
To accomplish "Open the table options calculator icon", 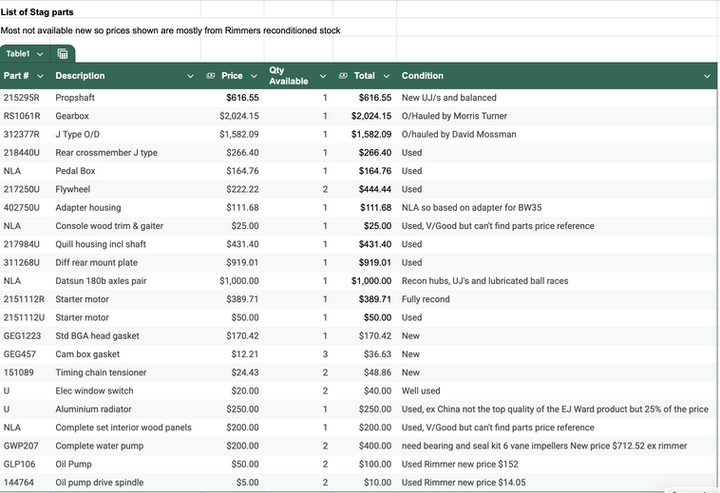I will pos(62,54).
